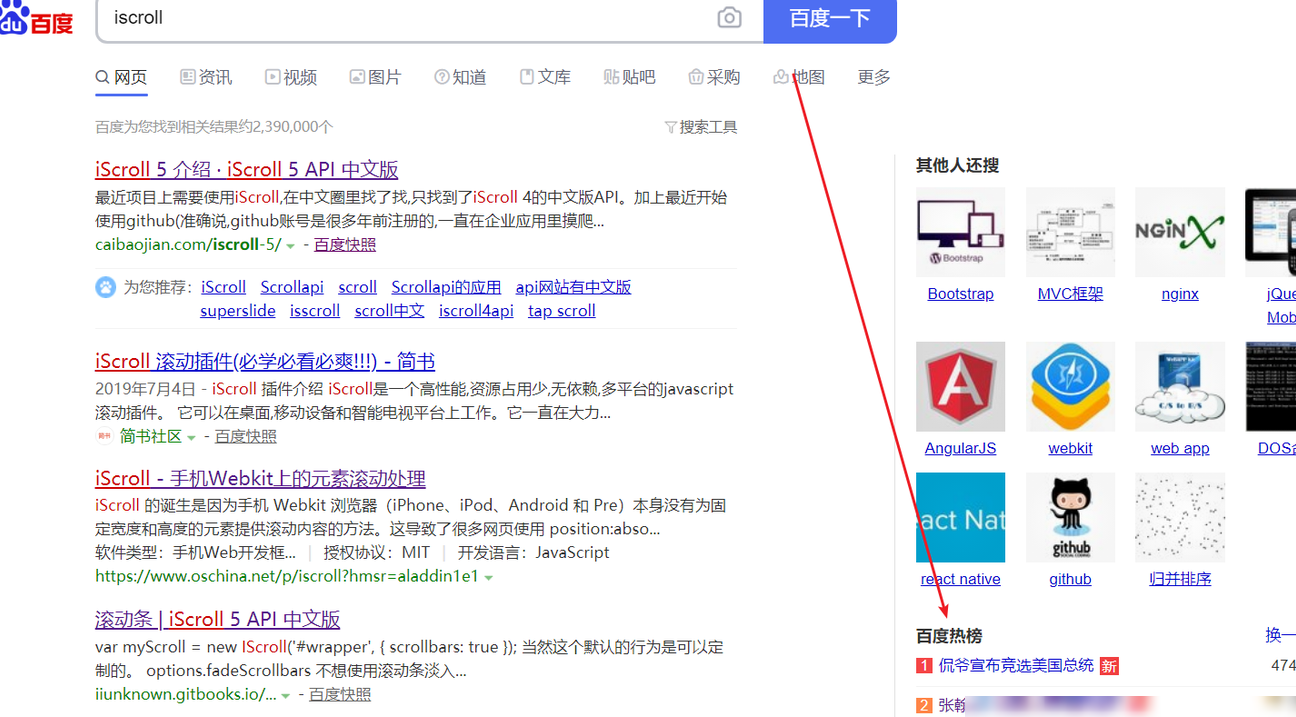Screen dimensions: 1296x717
Task: Switch to the 资讯 tab
Action: click(206, 77)
